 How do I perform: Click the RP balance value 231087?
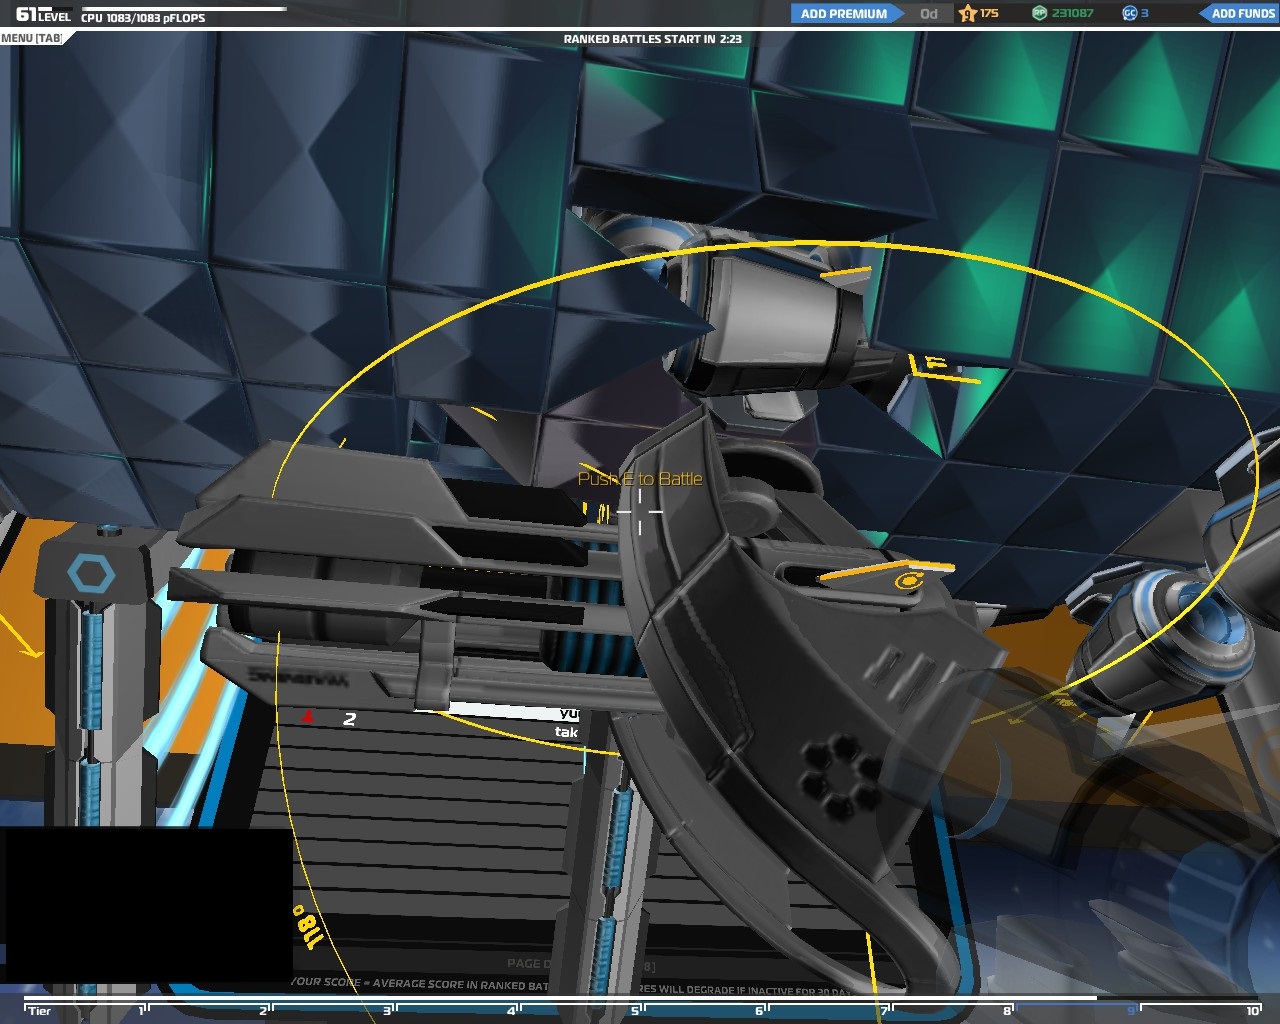coord(1072,13)
